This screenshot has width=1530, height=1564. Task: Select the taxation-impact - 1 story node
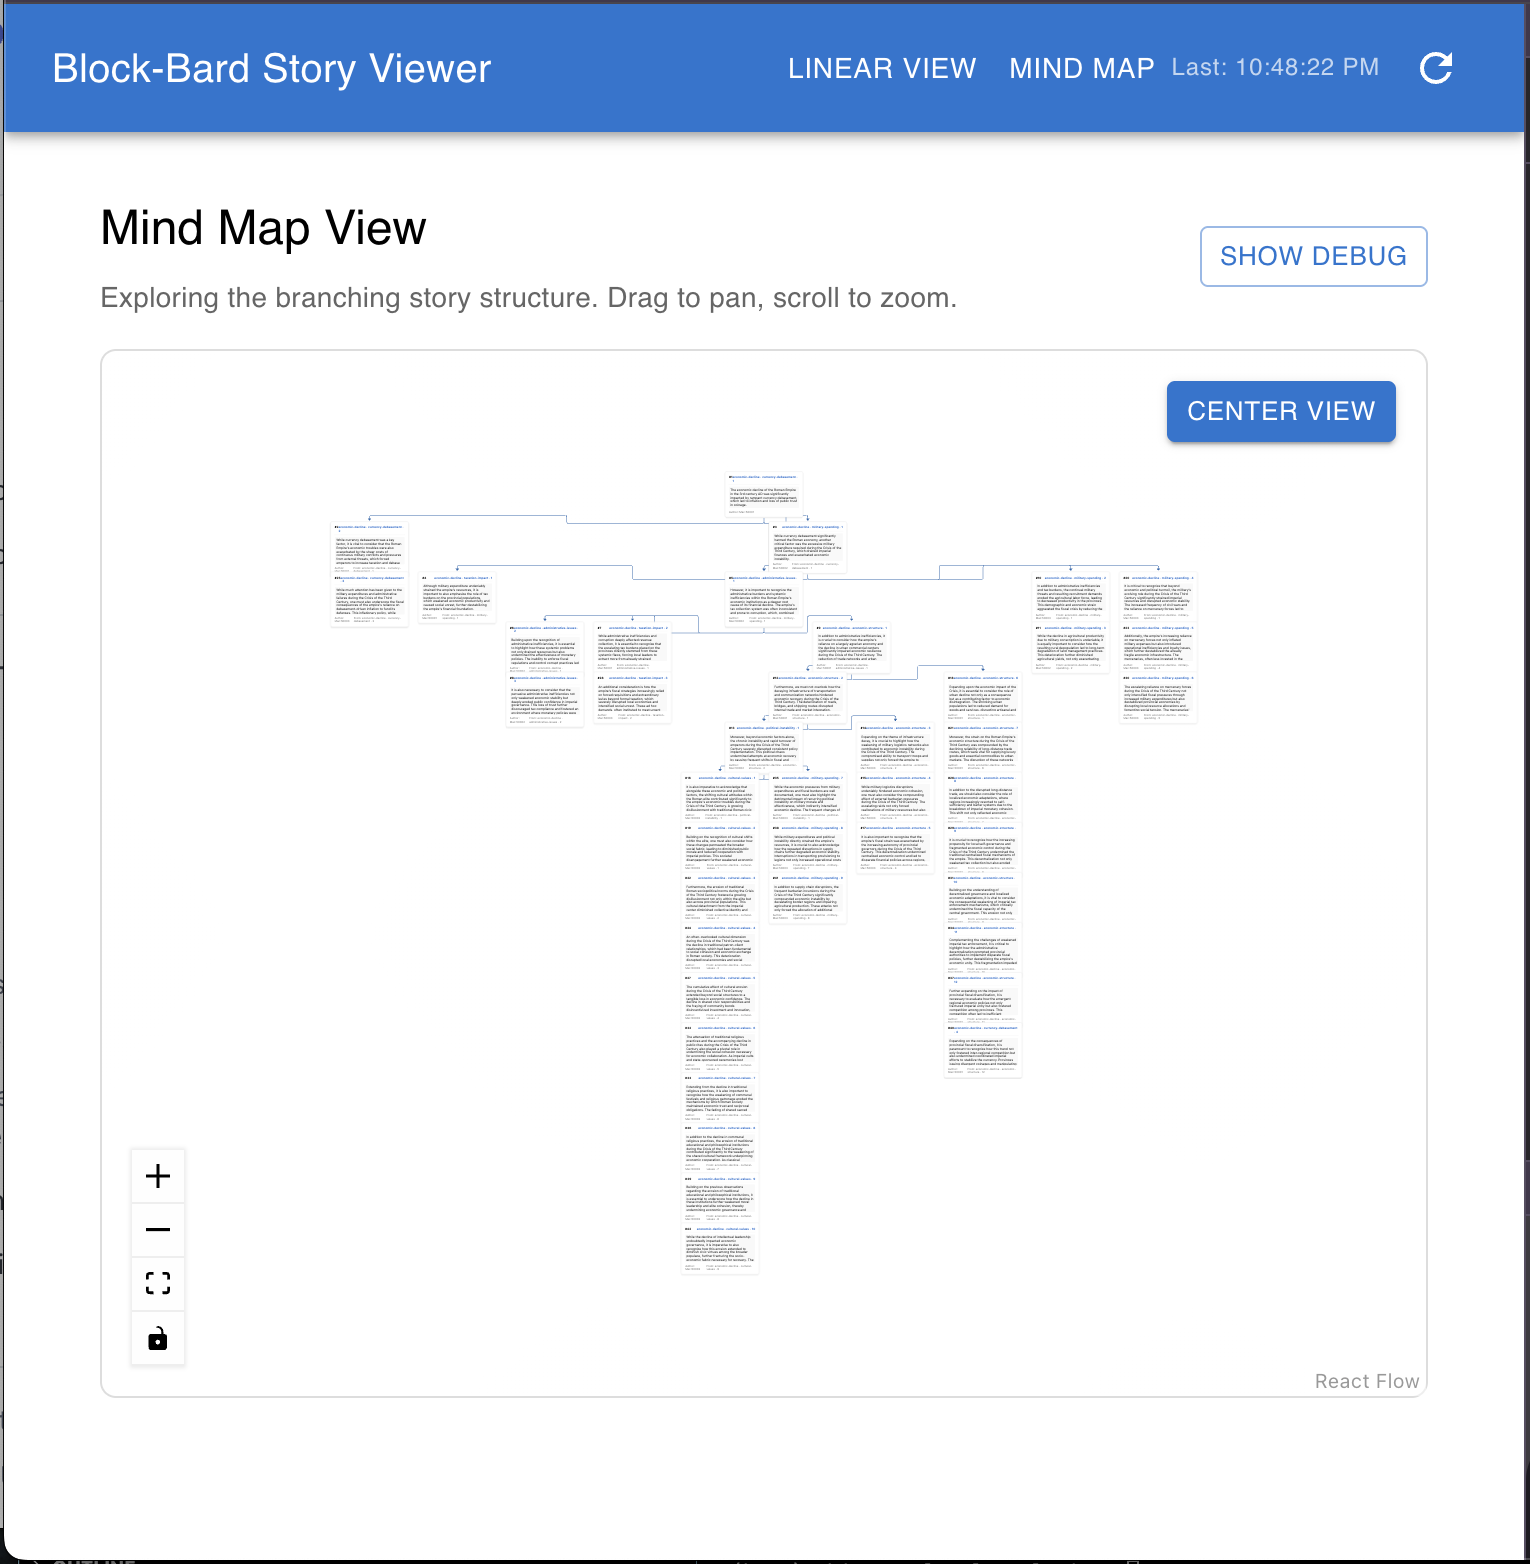pyautogui.click(x=457, y=598)
